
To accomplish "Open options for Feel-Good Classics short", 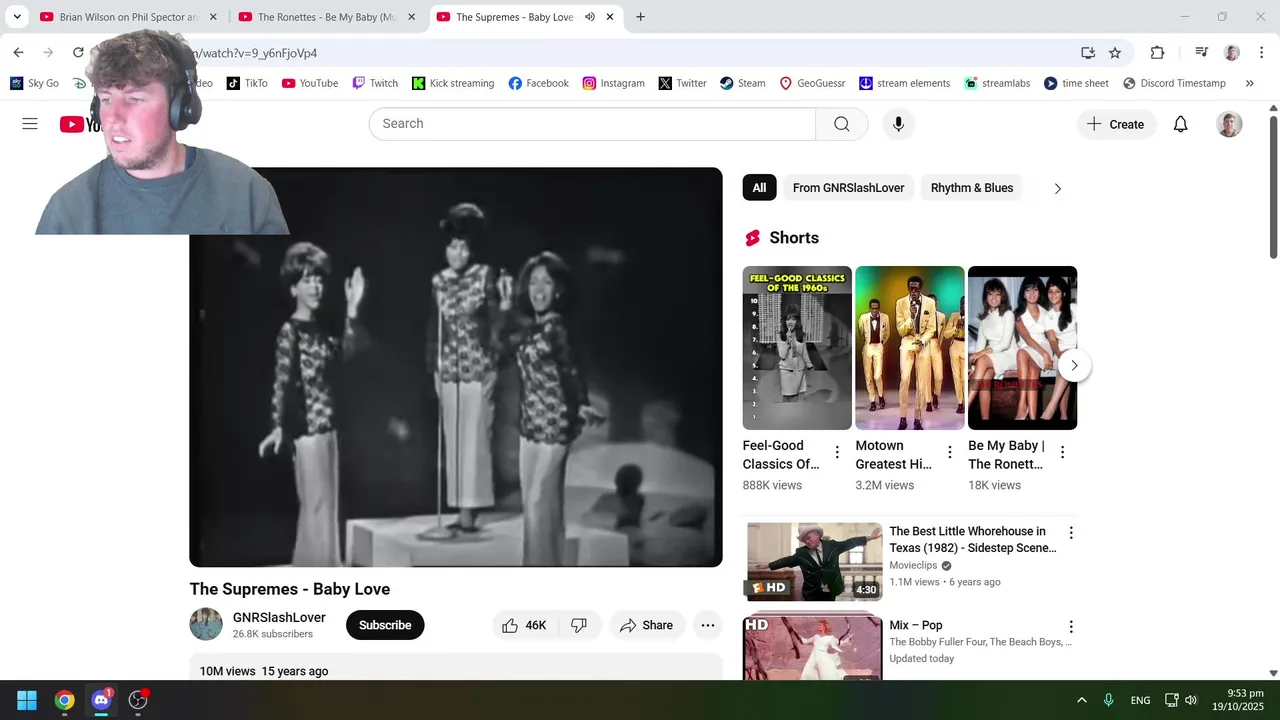I will 837,452.
